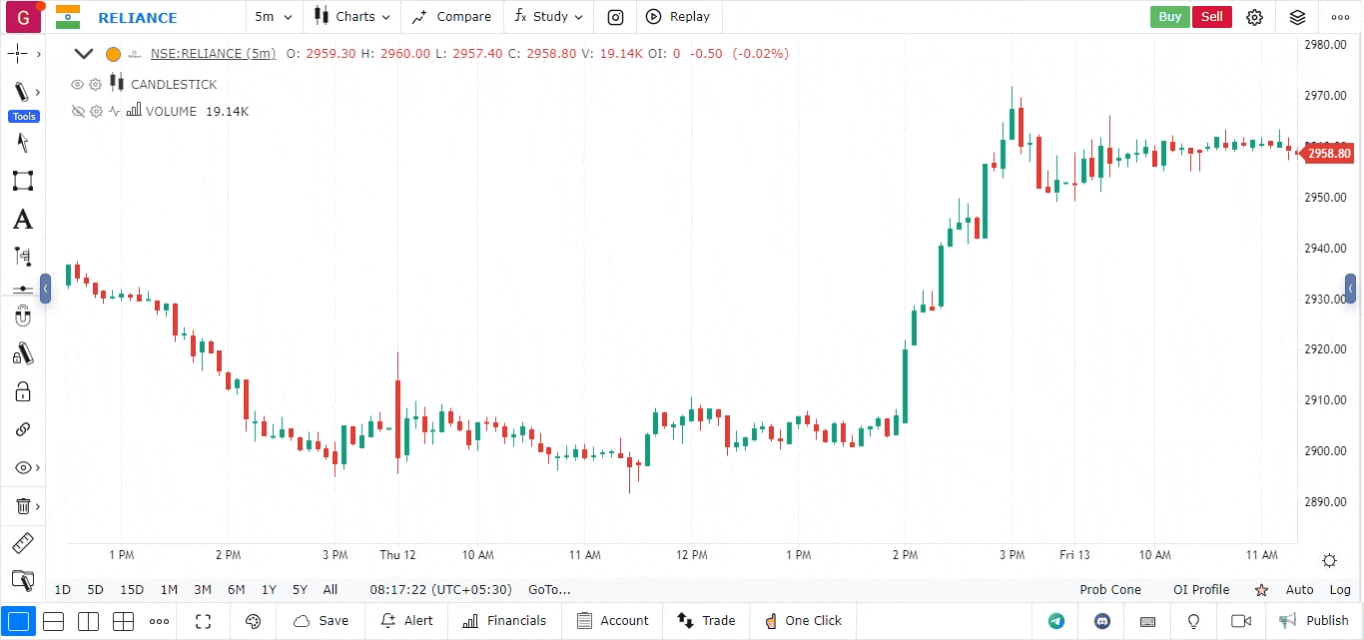Open the color theme palette
Image resolution: width=1364 pixels, height=640 pixels.
tap(253, 621)
